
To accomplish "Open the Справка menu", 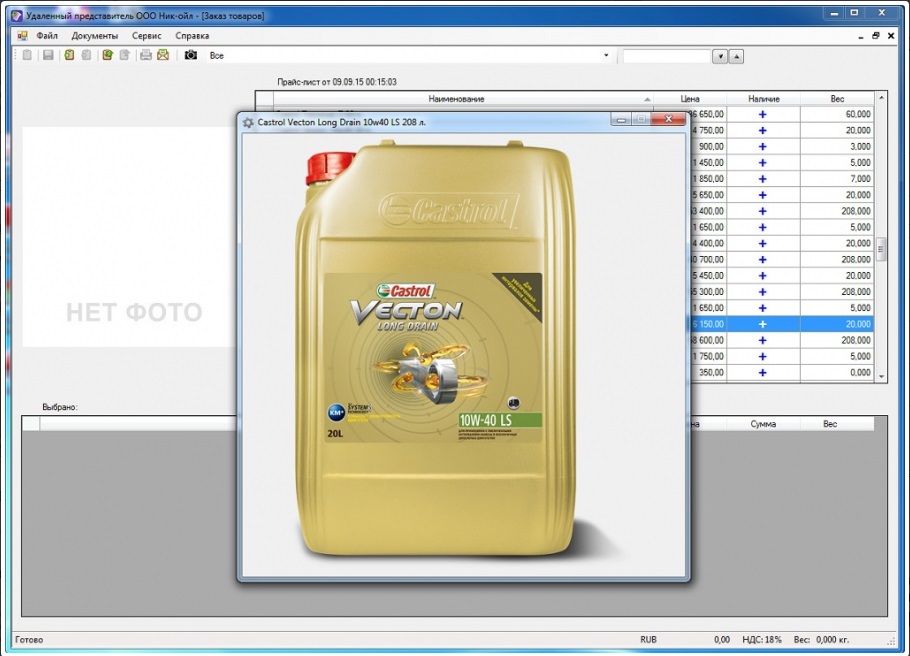I will 192,36.
